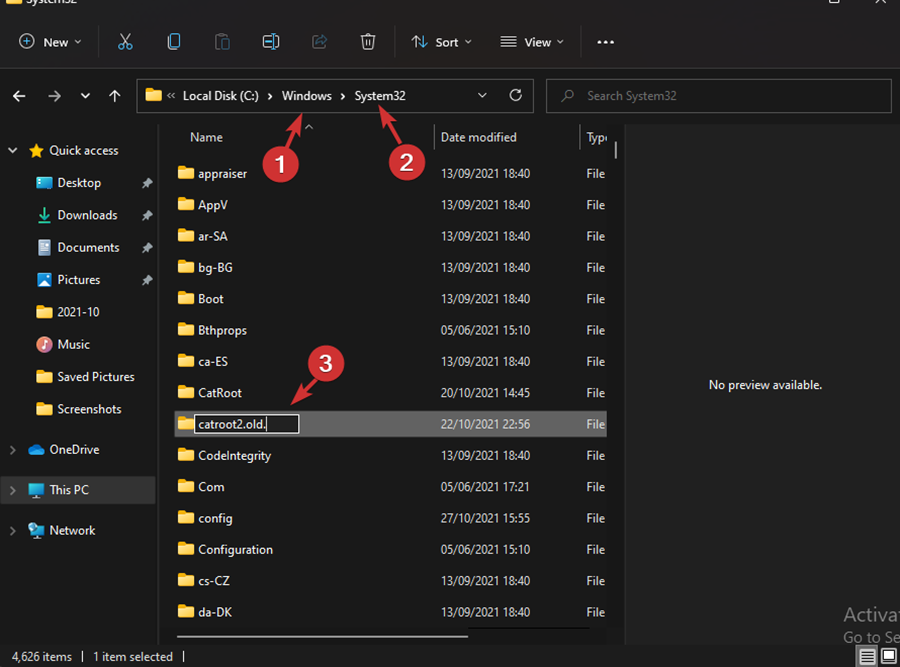The height and width of the screenshot is (667, 900).
Task: Expand address bar history dropdown
Action: [x=482, y=95]
